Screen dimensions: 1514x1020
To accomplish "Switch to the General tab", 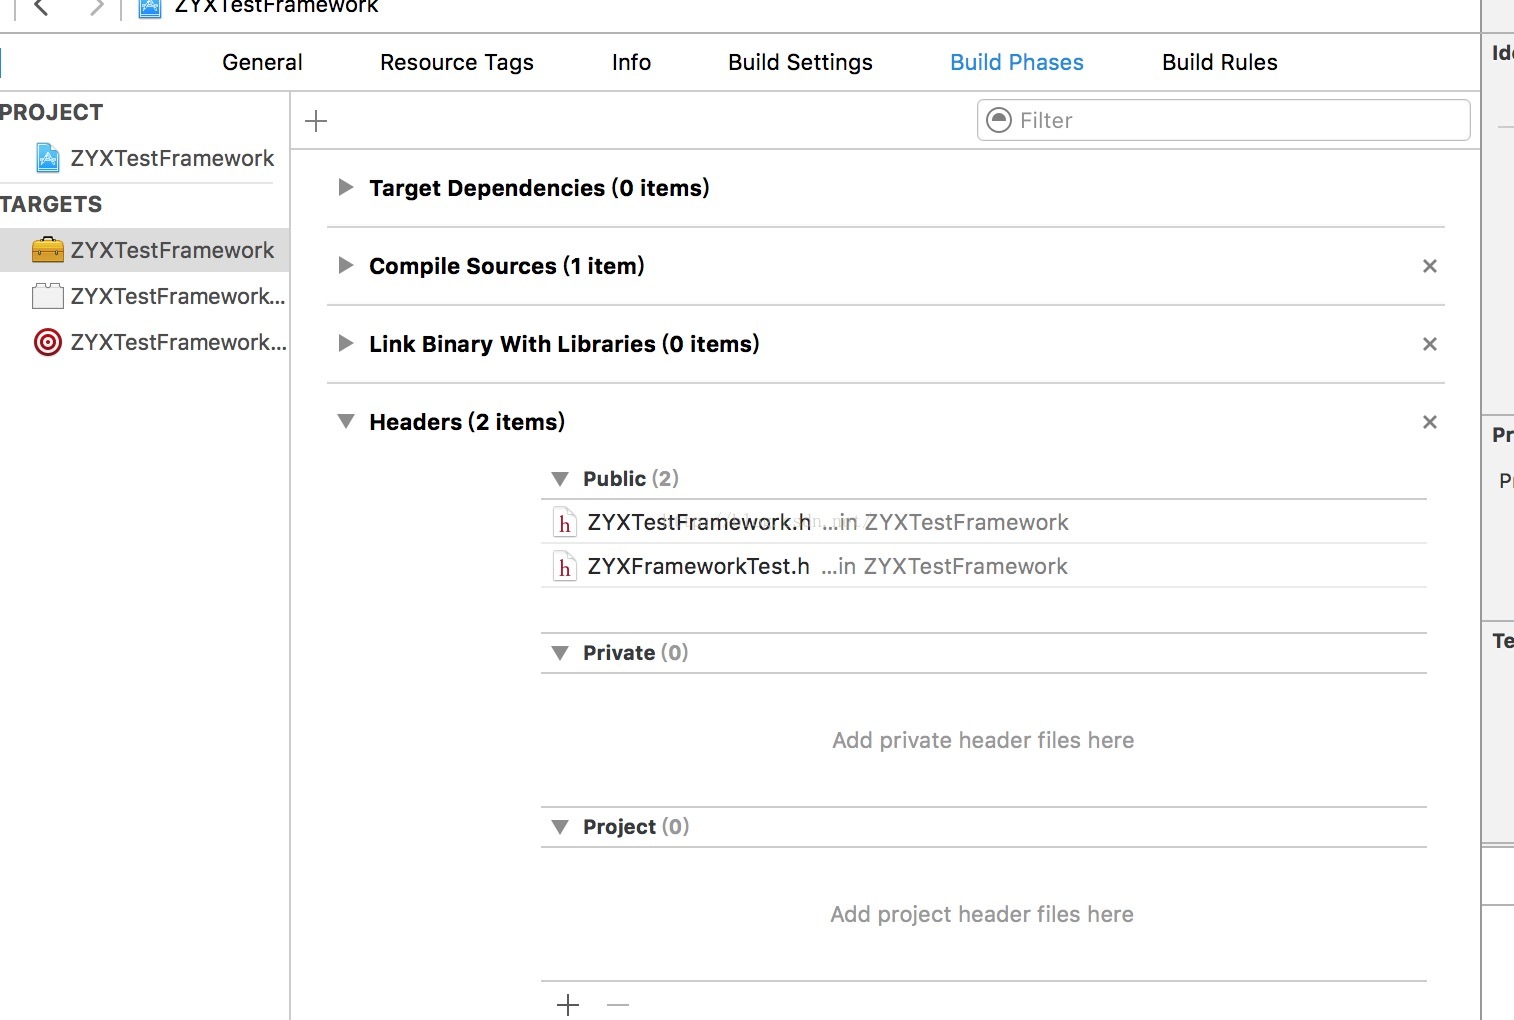I will 262,62.
